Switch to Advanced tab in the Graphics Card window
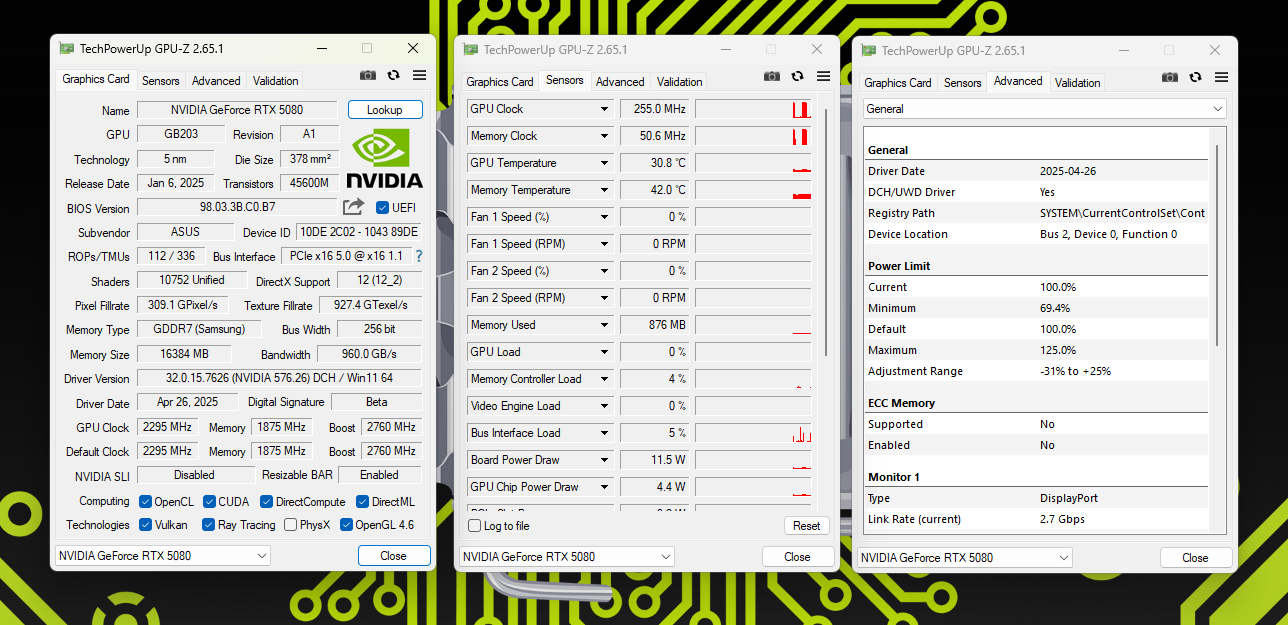 (x=216, y=81)
